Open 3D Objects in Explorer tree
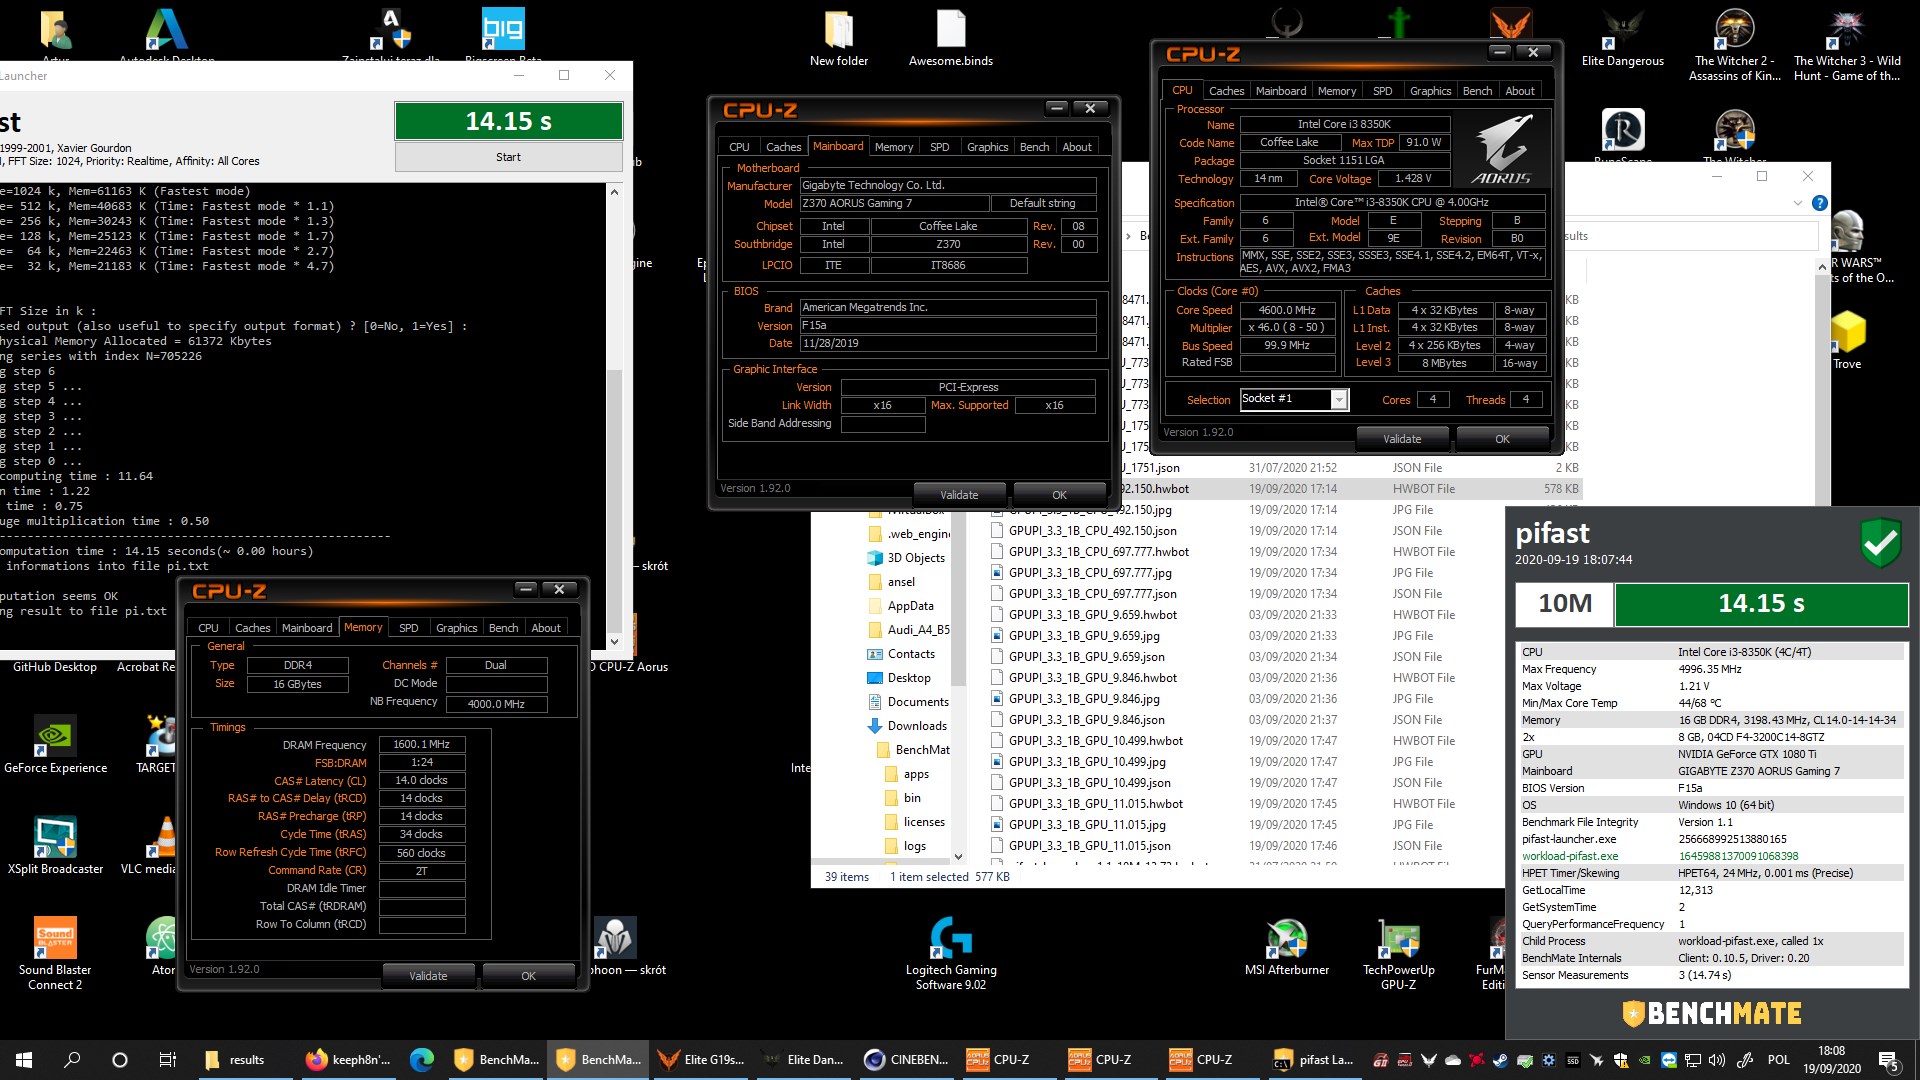Image resolution: width=1920 pixels, height=1080 pixels. (907, 558)
